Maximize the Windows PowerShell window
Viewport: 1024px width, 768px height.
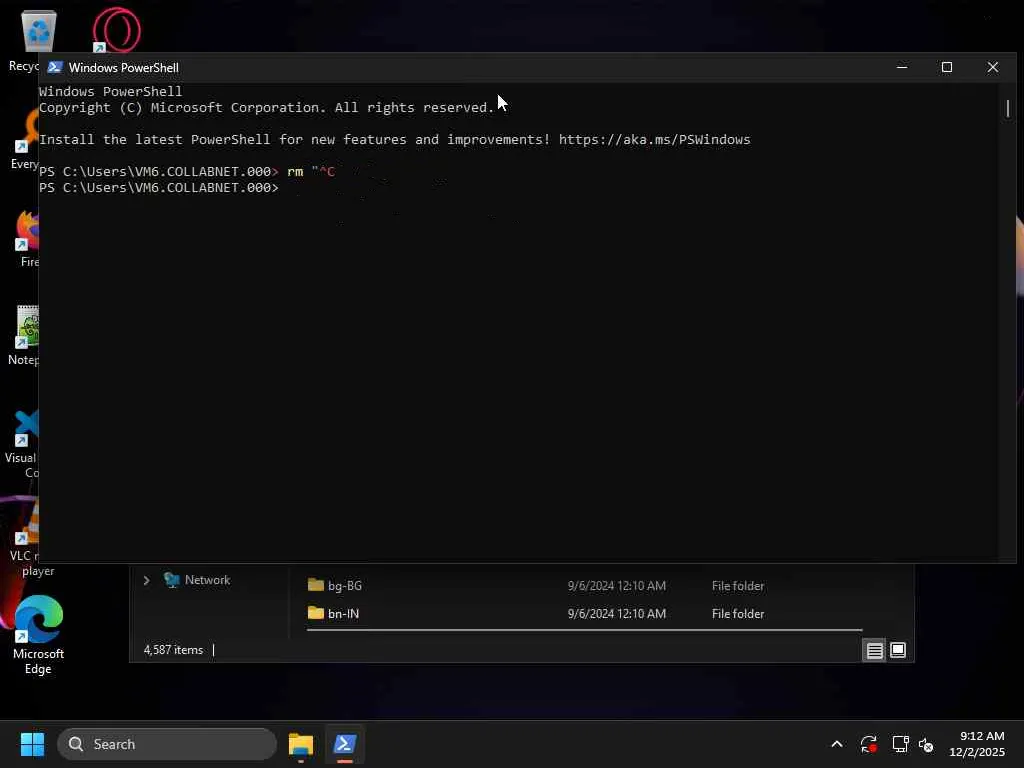click(x=947, y=67)
